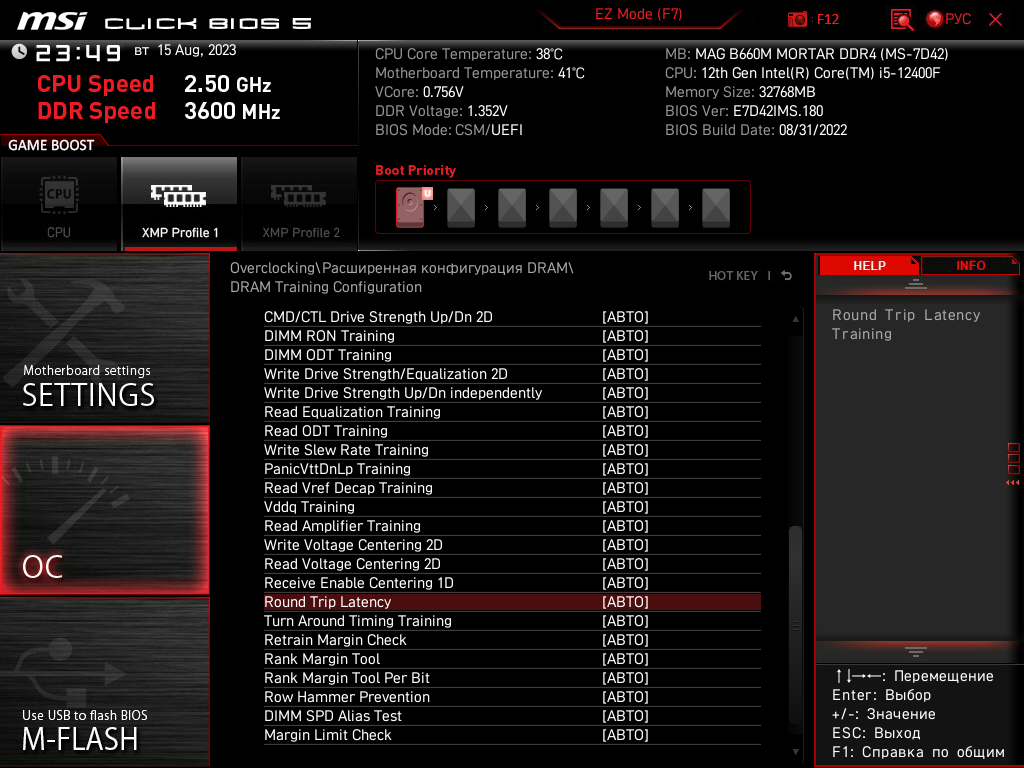Click the scroll-up grip in help panel
Viewport: 1024px width, 768px height.
pyautogui.click(x=916, y=284)
